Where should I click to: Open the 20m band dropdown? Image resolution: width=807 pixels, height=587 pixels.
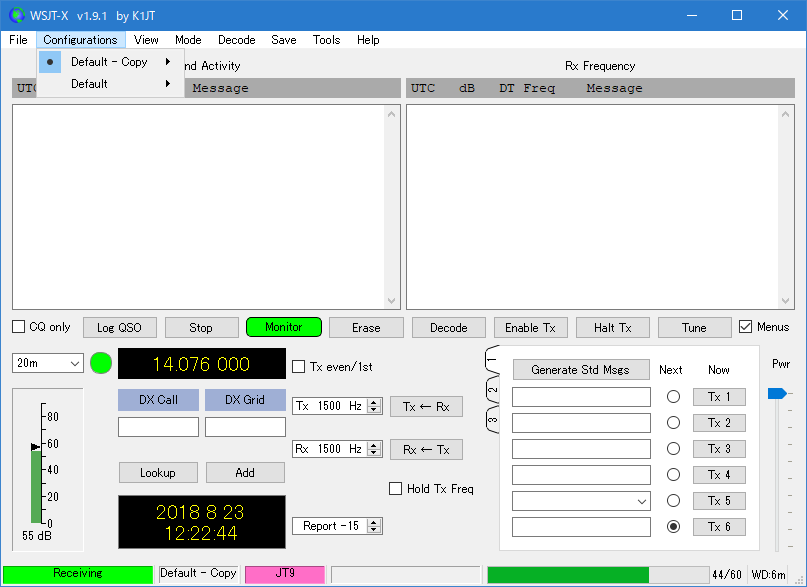pos(47,363)
